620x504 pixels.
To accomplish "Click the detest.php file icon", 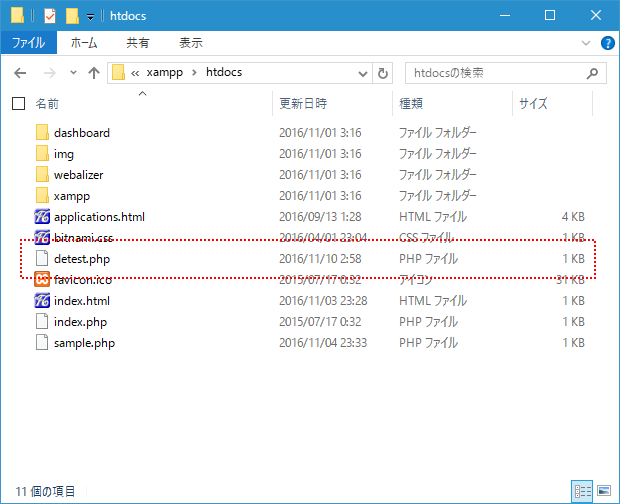I will 42,259.
